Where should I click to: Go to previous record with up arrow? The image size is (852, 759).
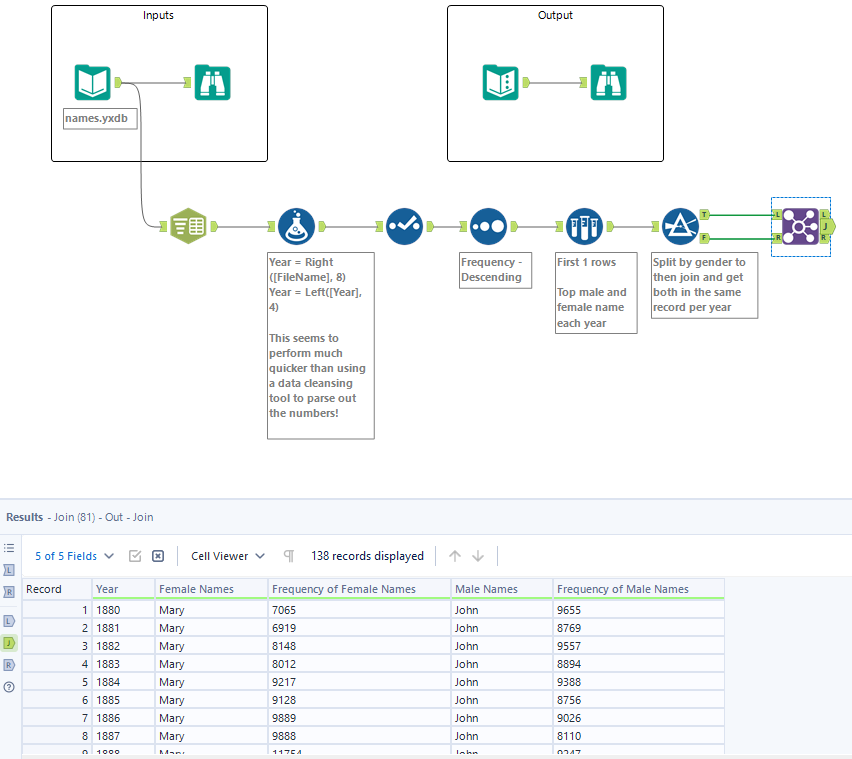click(x=455, y=556)
